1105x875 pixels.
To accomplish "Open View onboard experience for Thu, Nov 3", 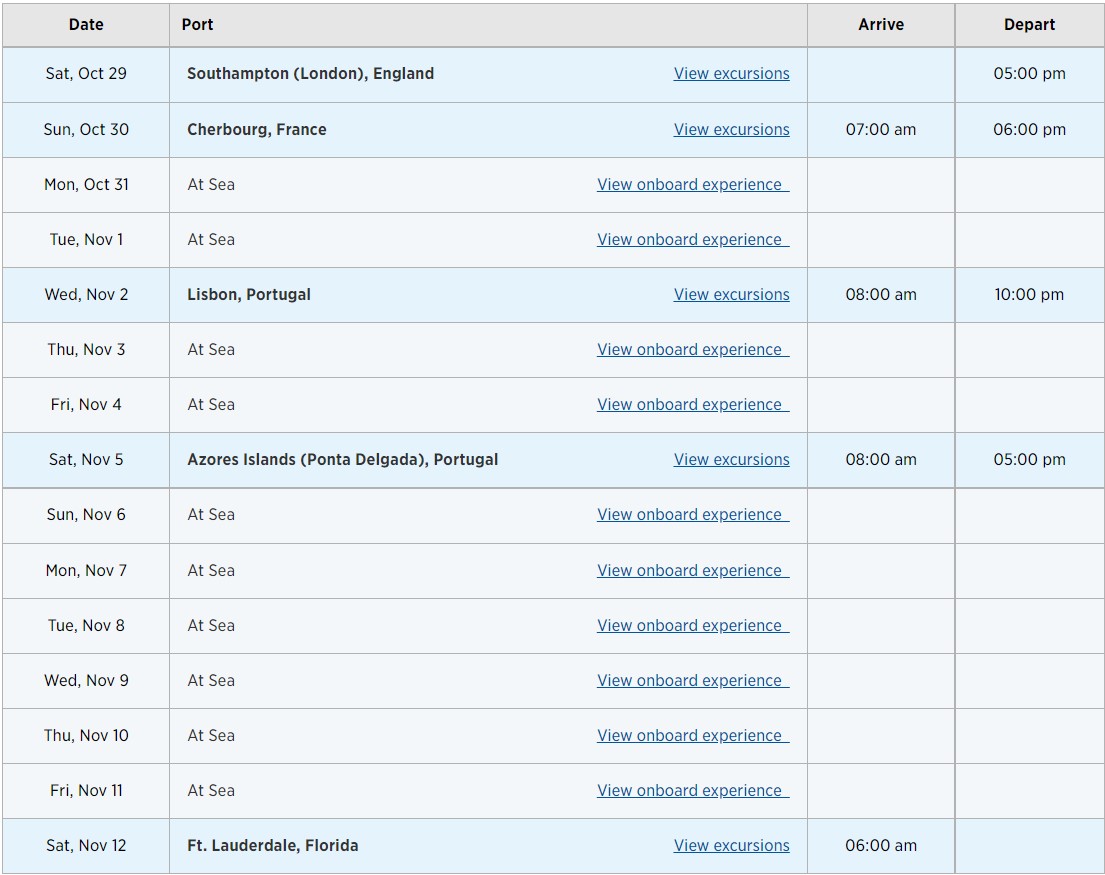I will [x=693, y=349].
